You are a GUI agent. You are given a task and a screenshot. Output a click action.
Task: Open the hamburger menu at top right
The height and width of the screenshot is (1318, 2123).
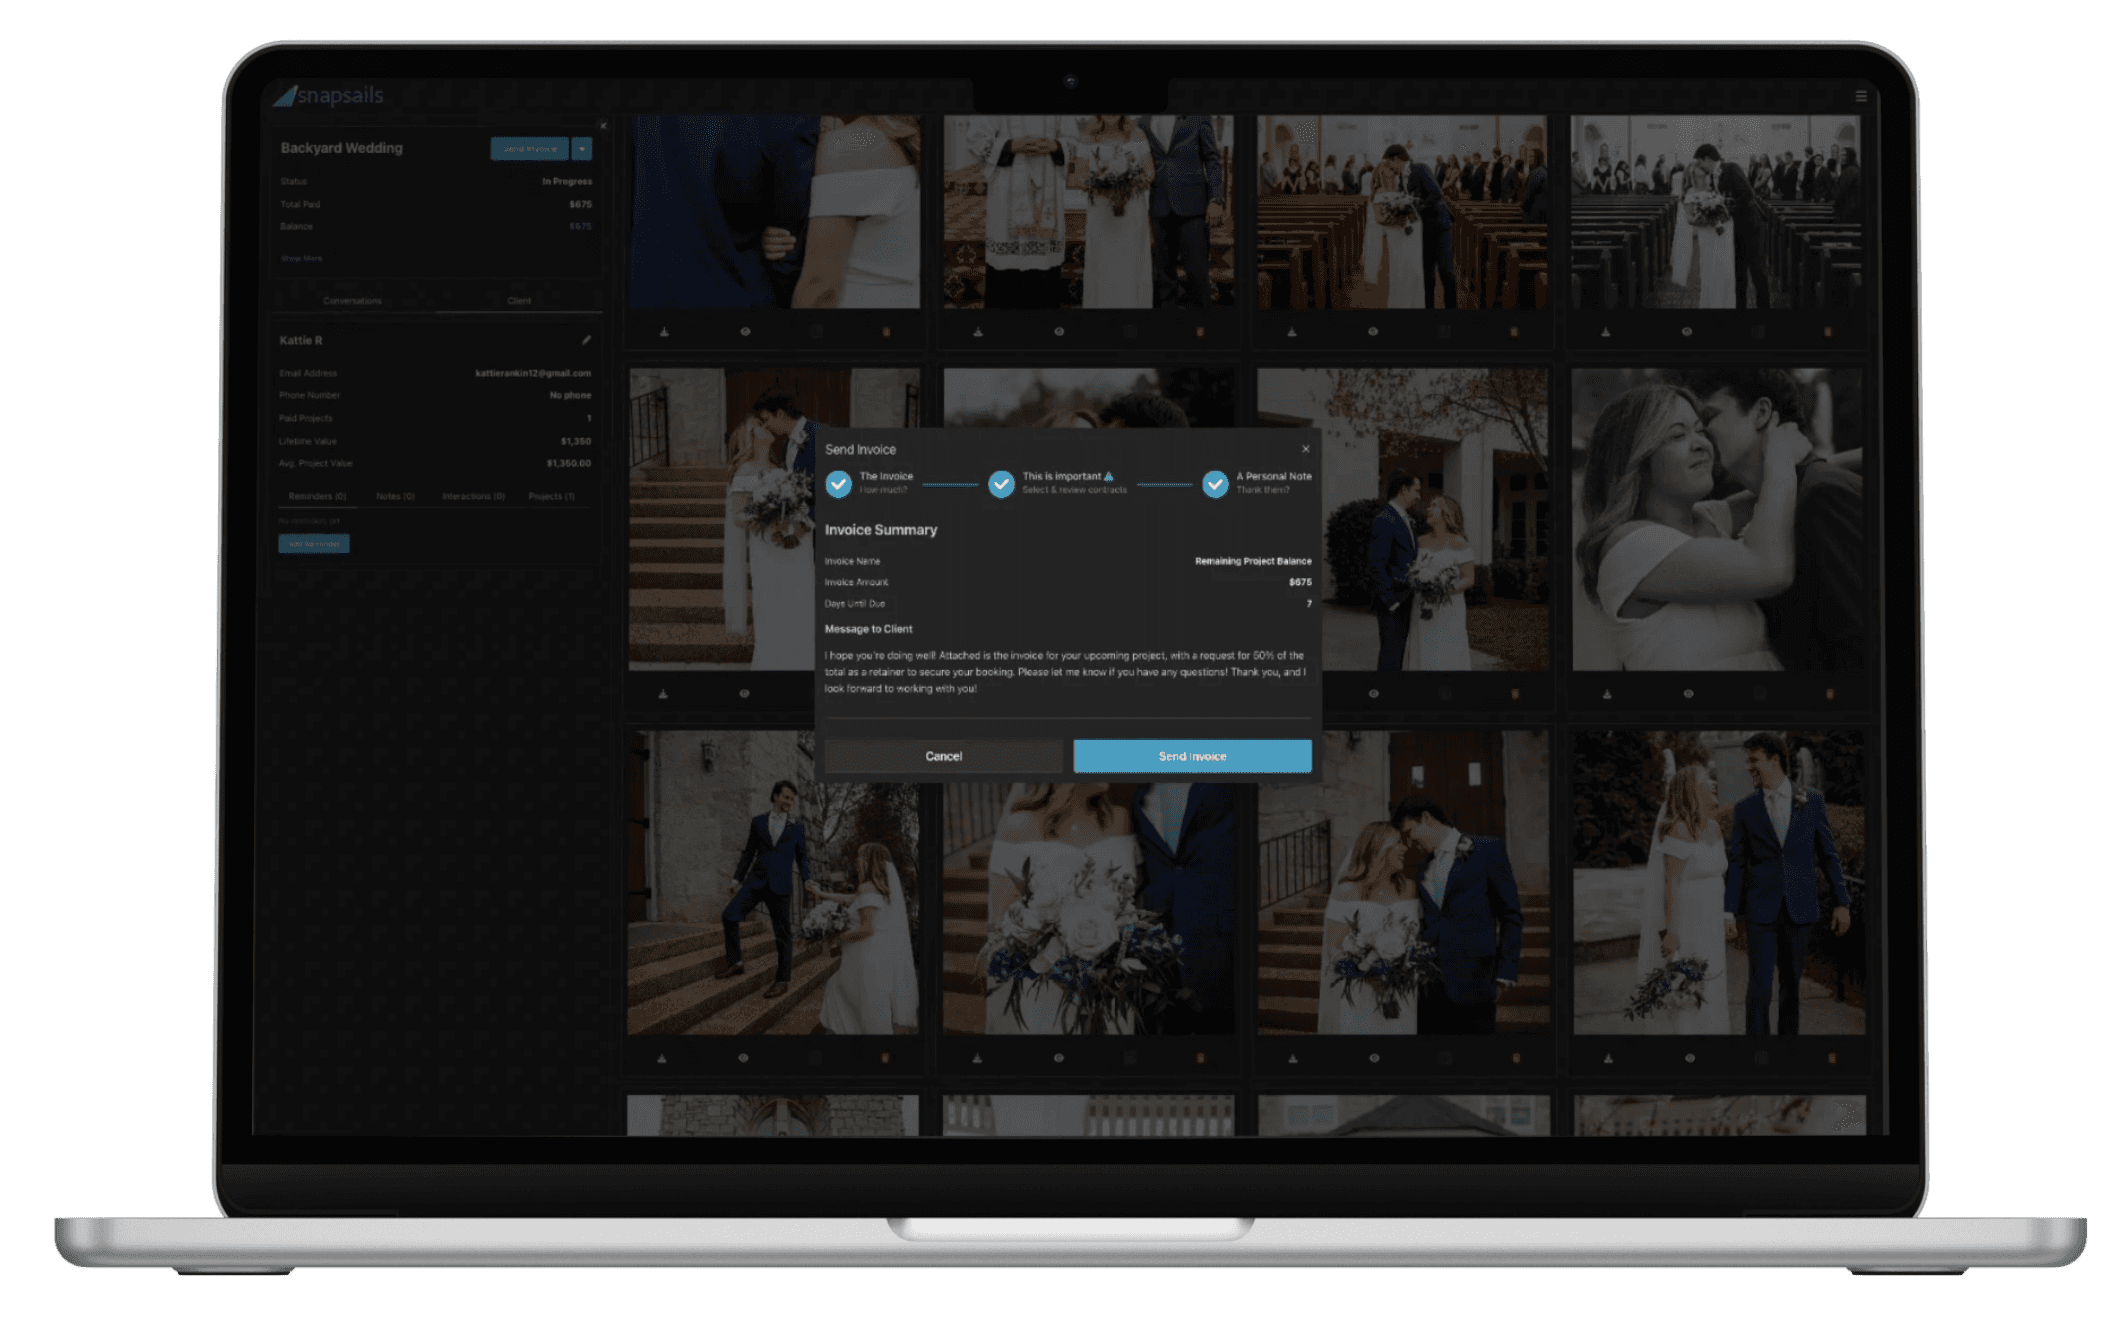tap(1861, 96)
